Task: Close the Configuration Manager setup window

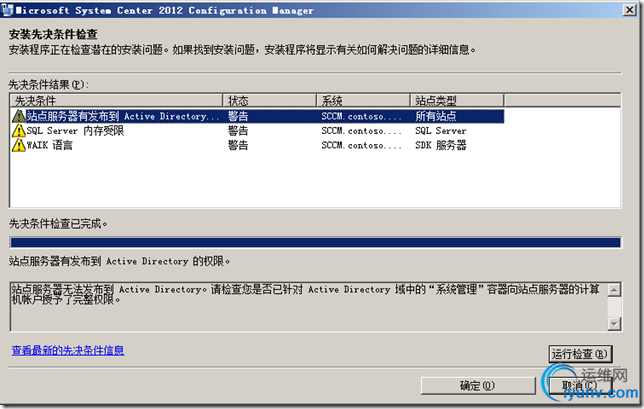Action: (x=630, y=10)
